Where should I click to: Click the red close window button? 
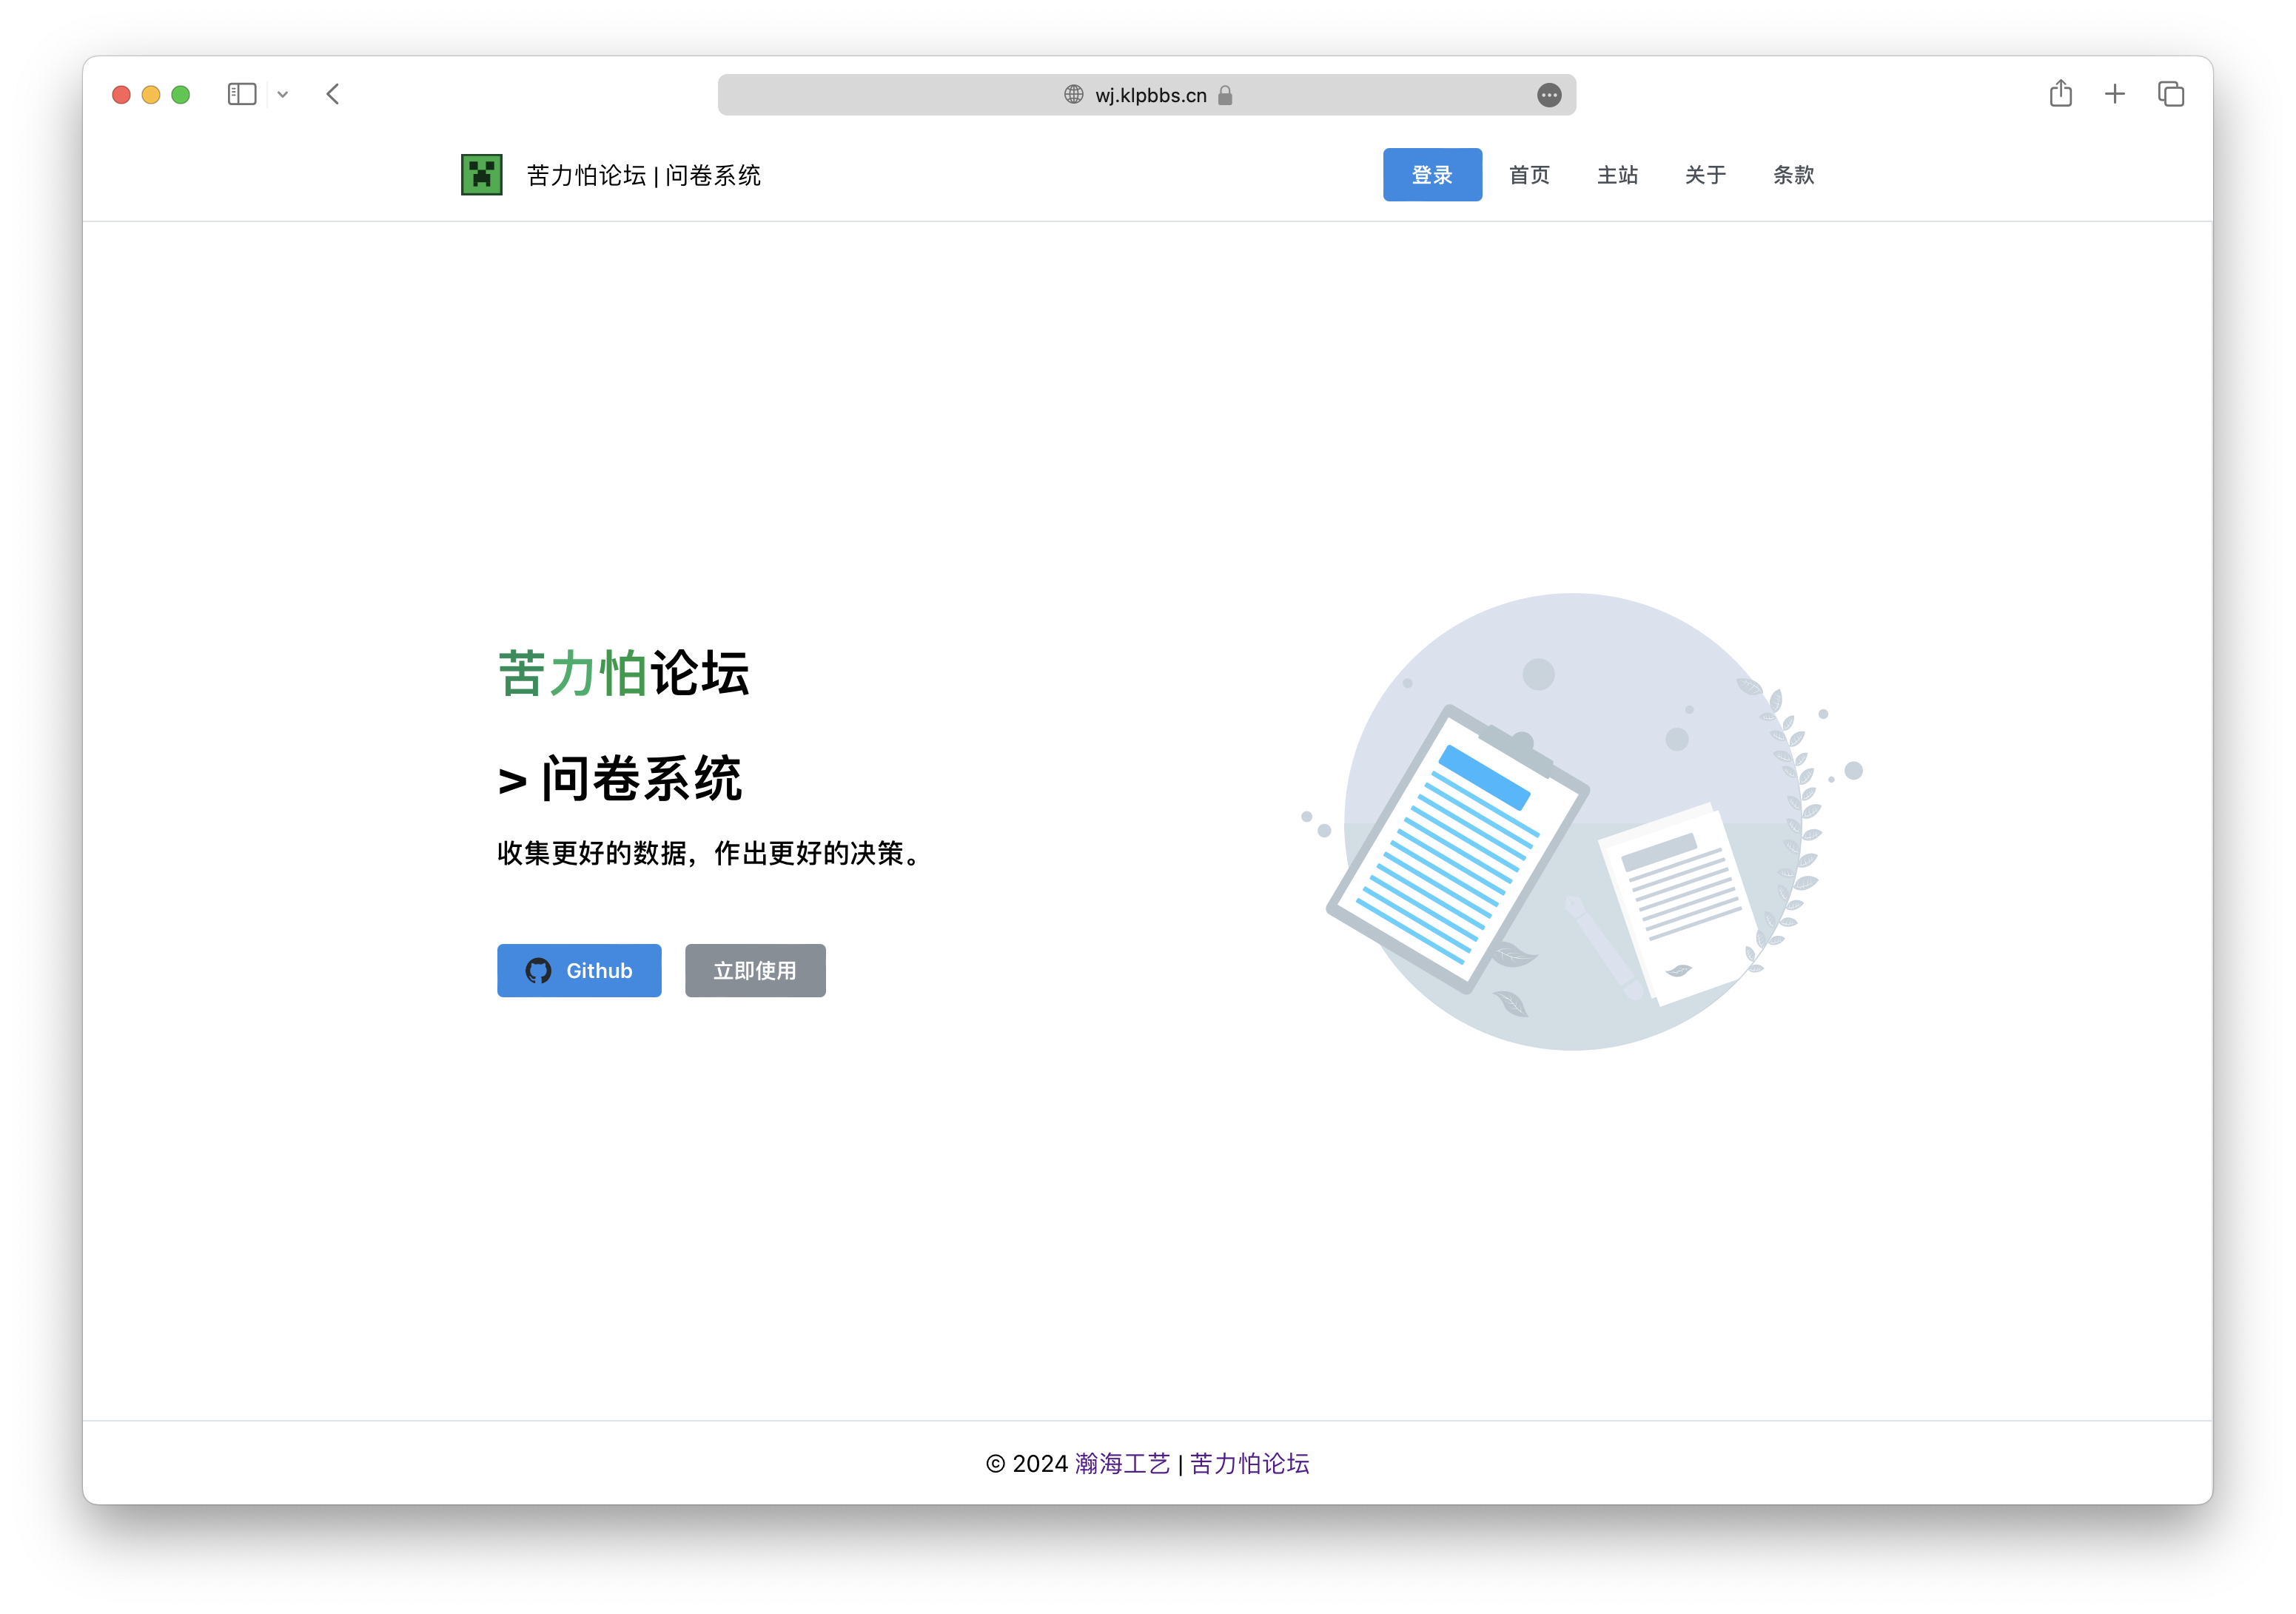click(121, 94)
